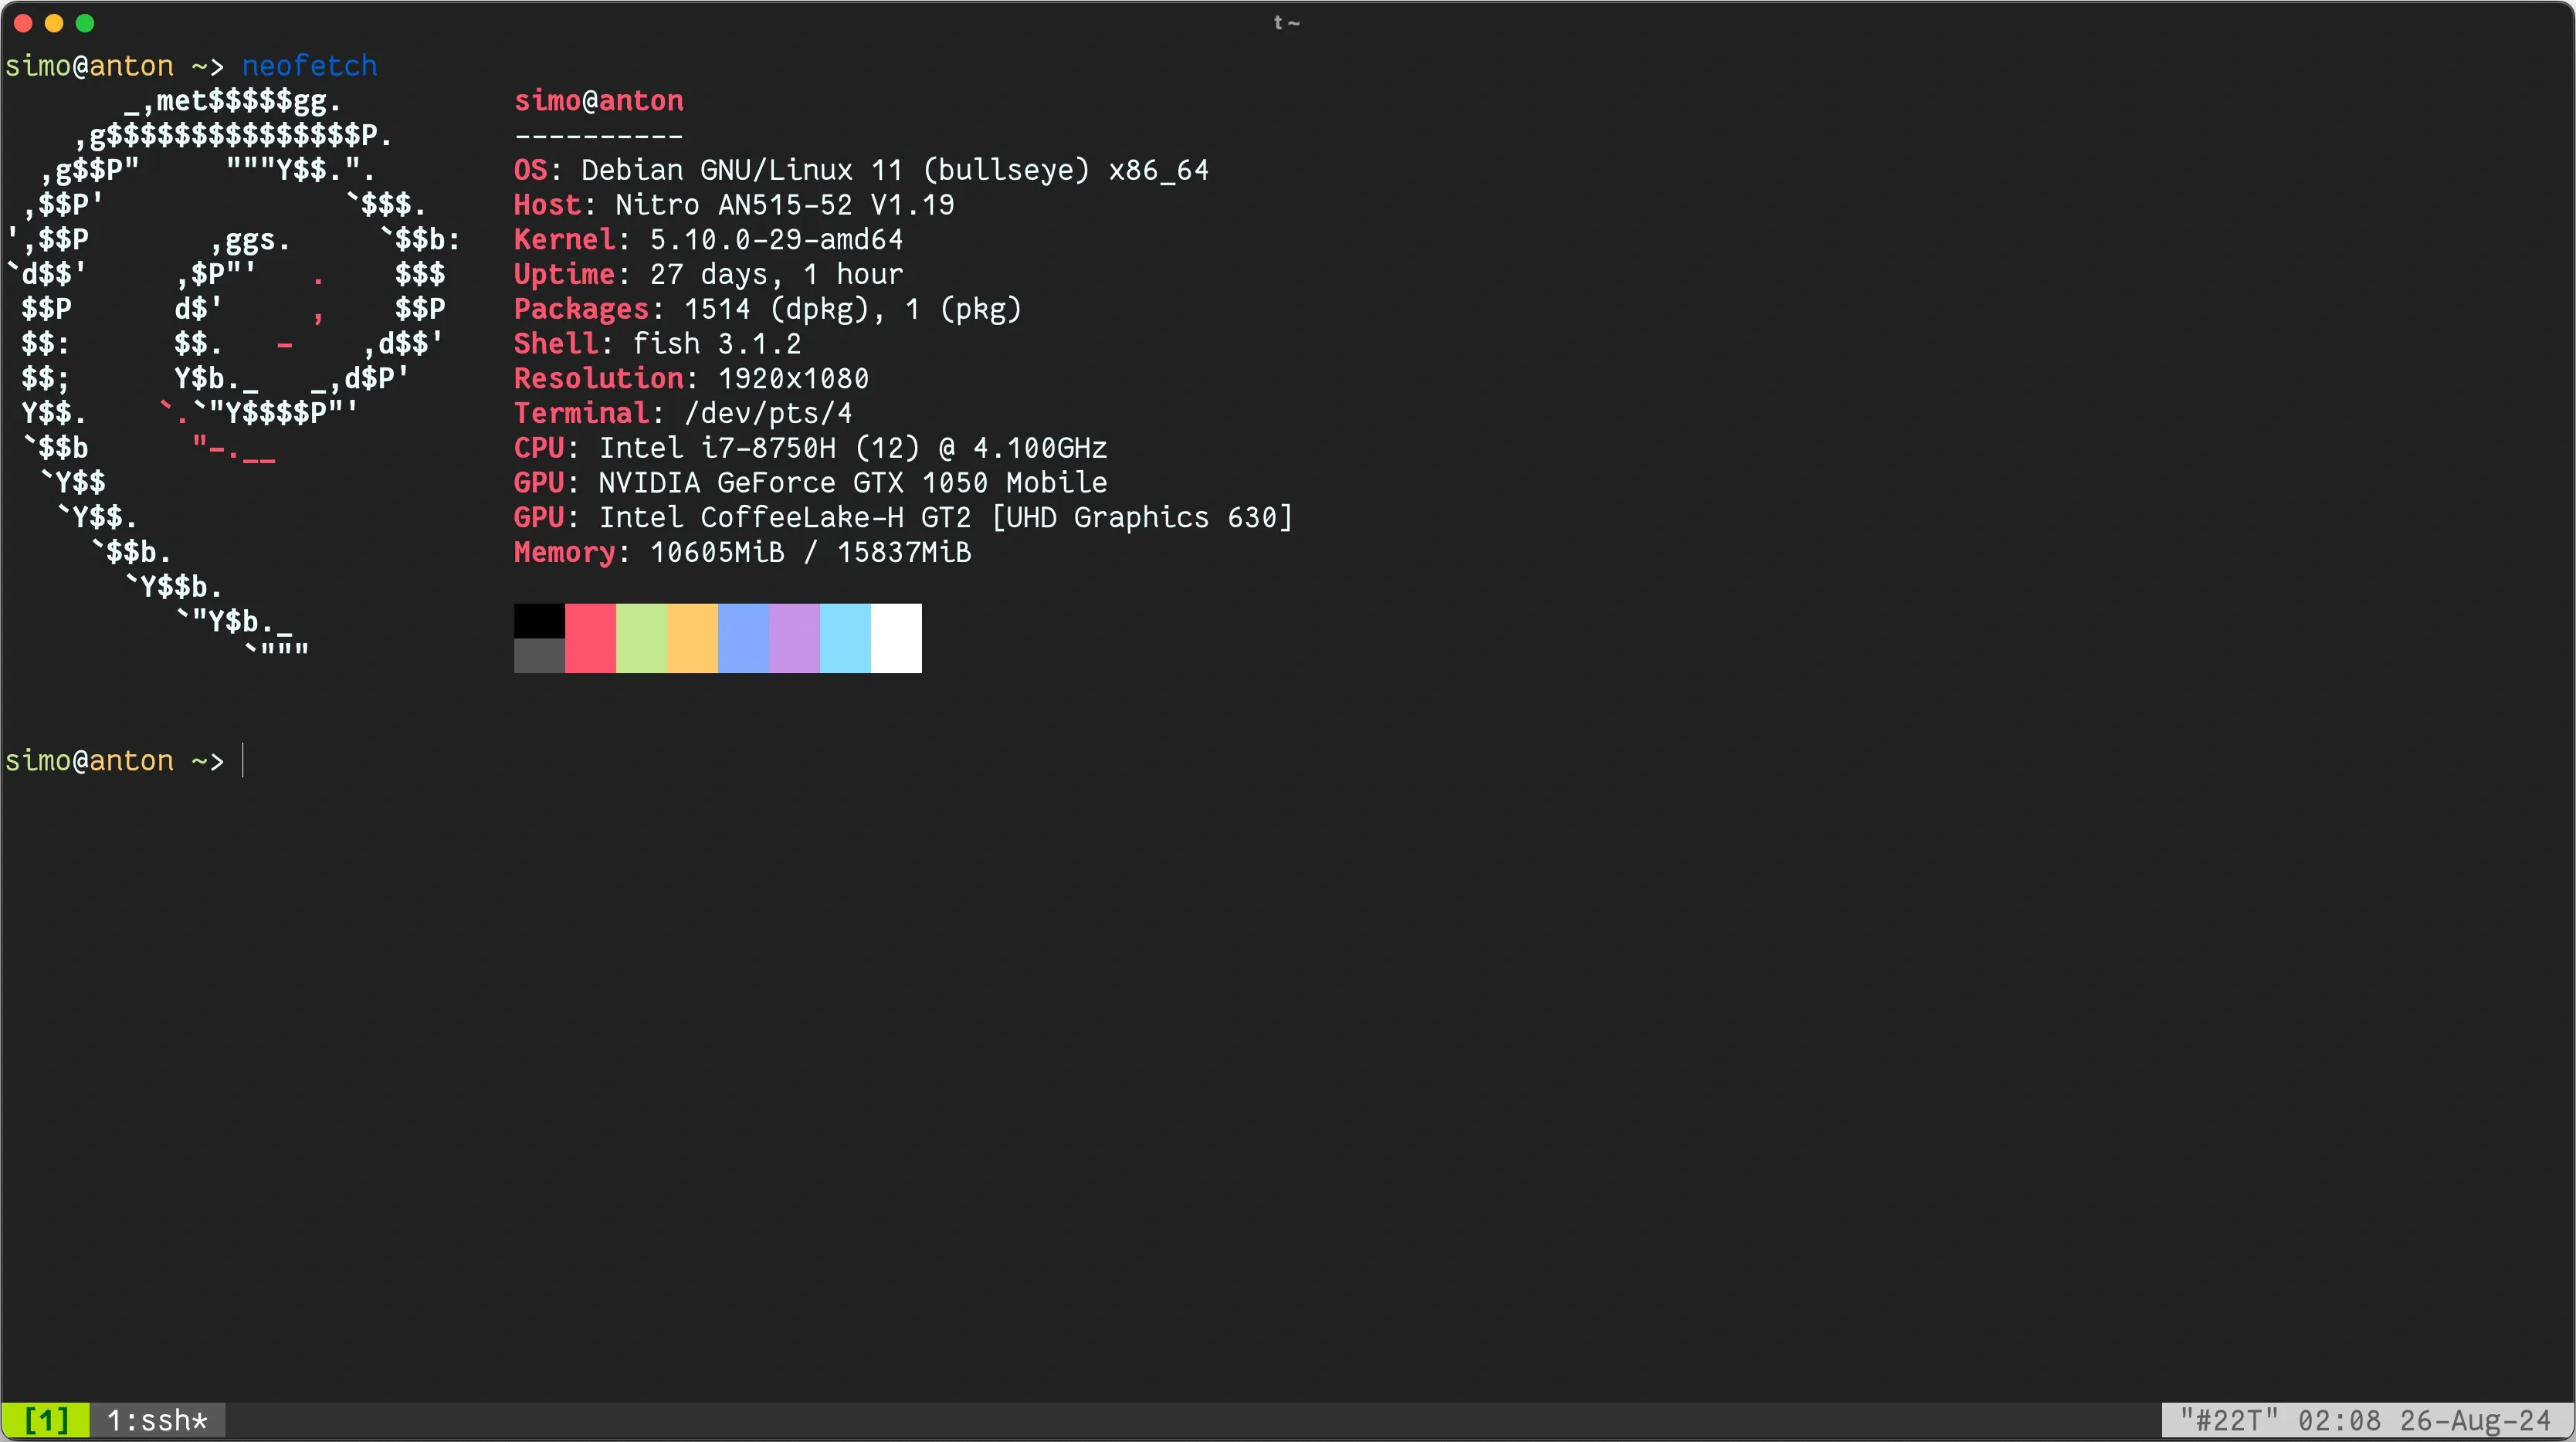Click the window title t~
The width and height of the screenshot is (2576, 1442).
tap(1286, 22)
